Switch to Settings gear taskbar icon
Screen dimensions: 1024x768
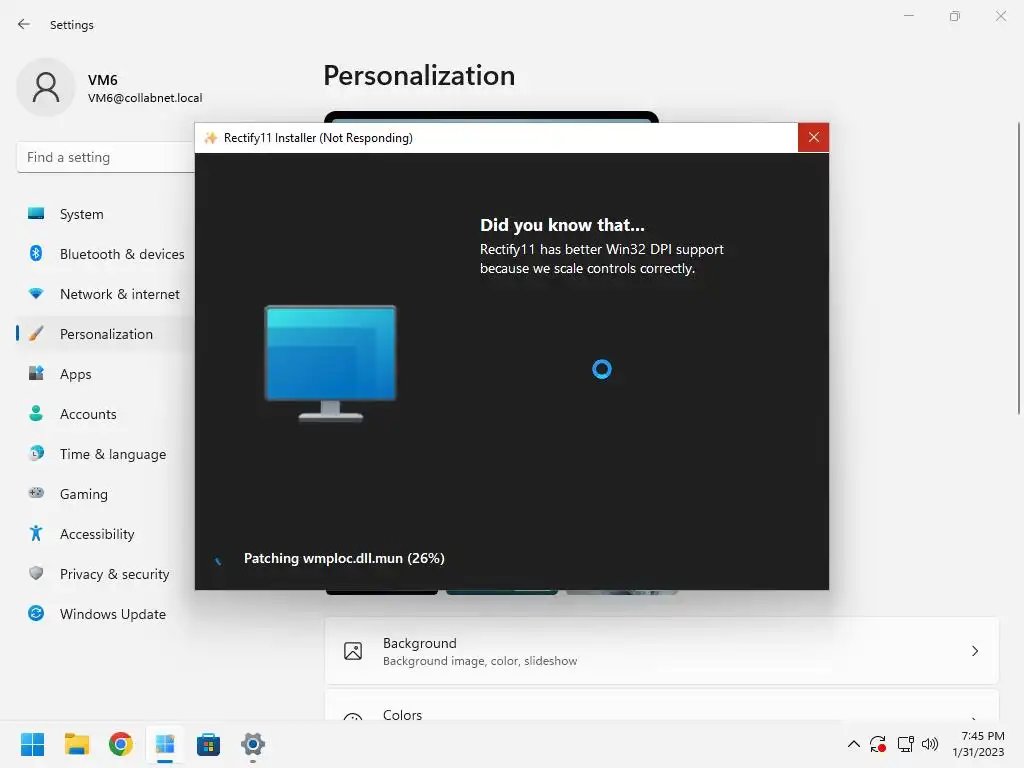point(253,744)
